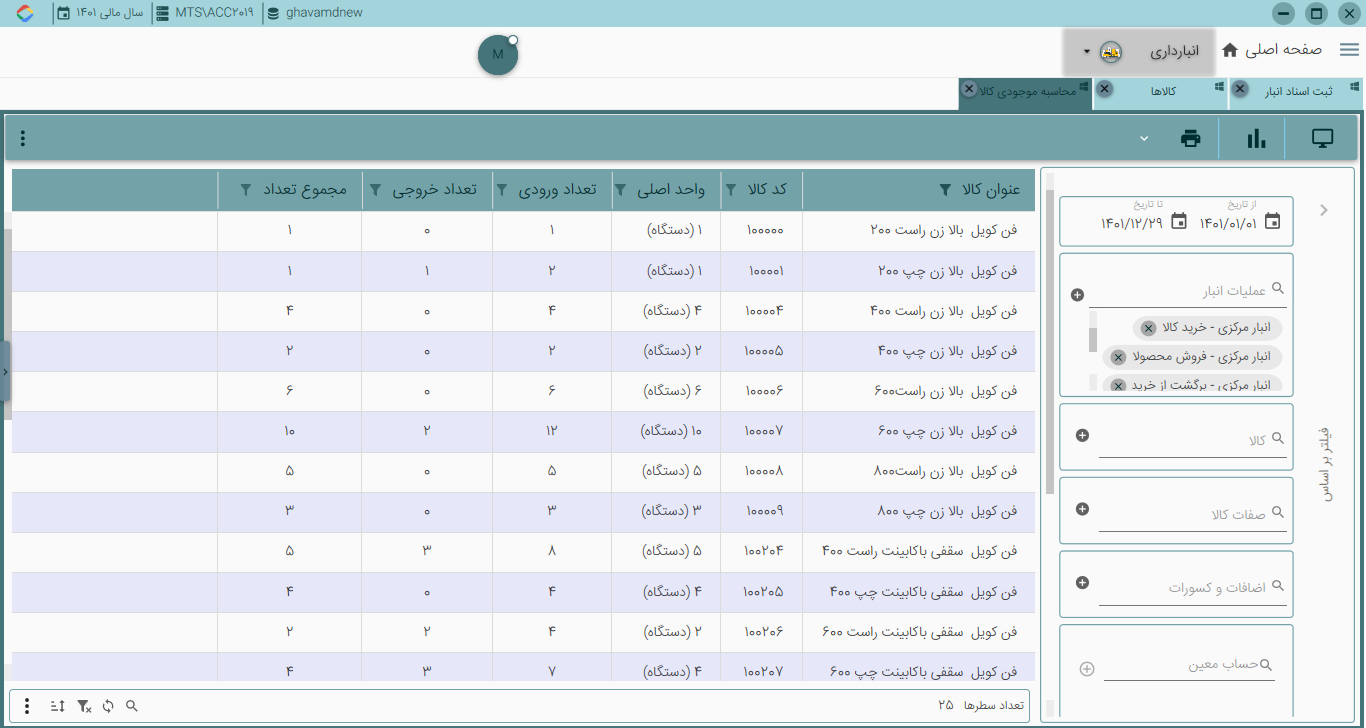This screenshot has height=728, width=1366.
Task: Open the toolbar three-dot overflow menu
Action: coord(23,139)
